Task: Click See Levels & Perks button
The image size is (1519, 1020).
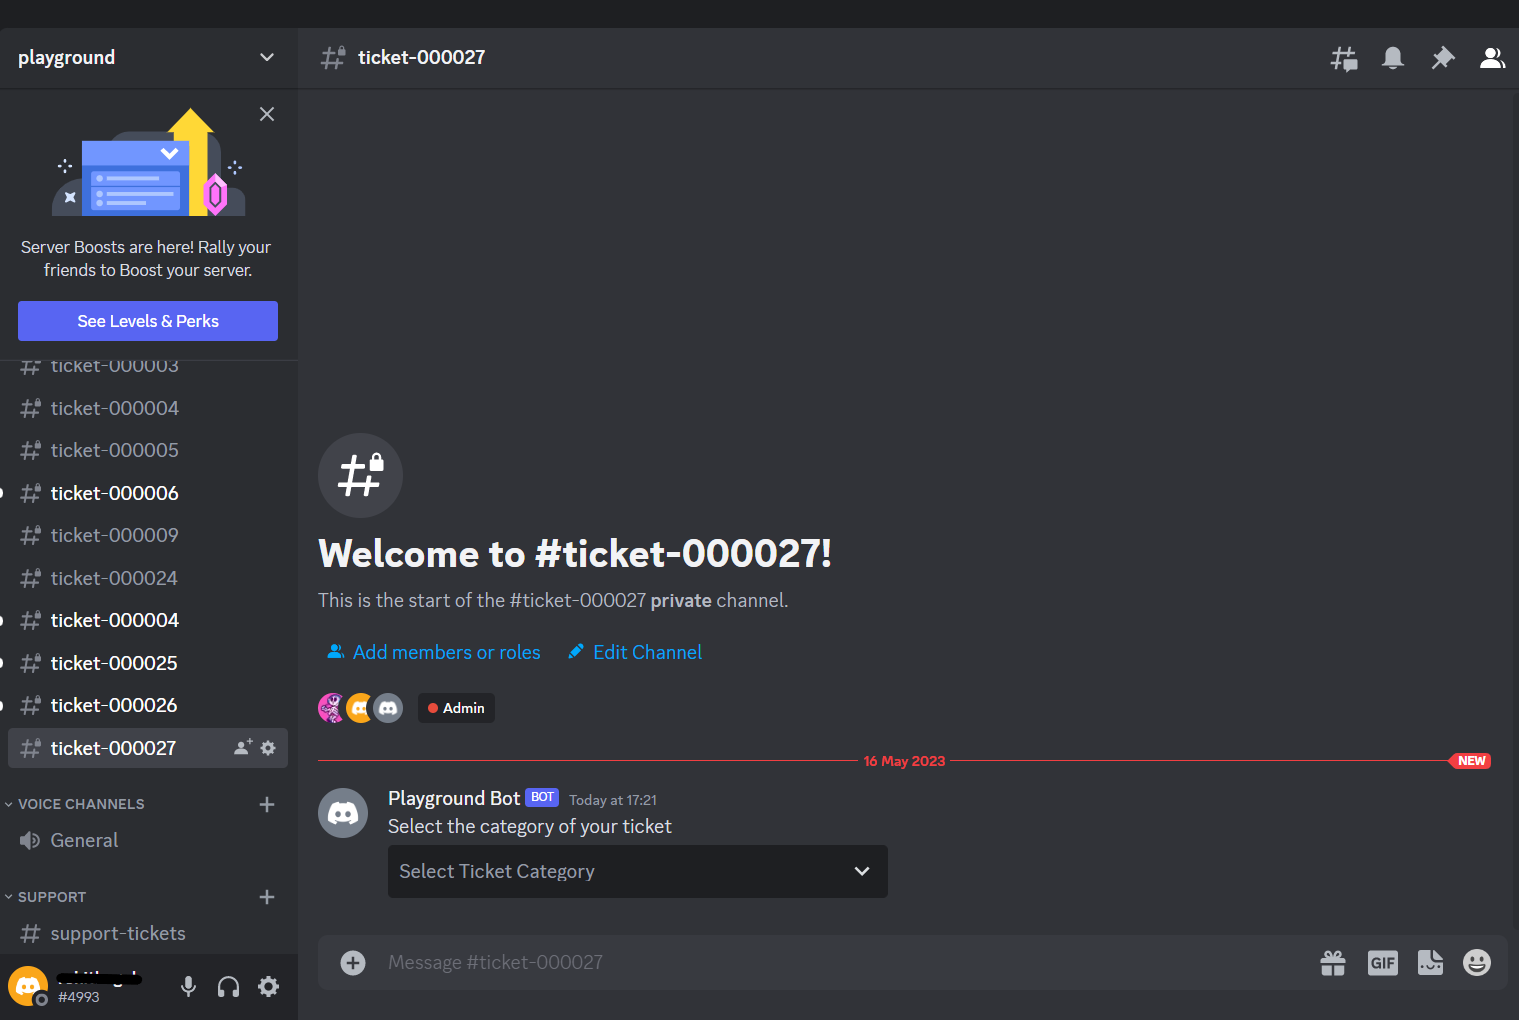Action: coord(148,321)
